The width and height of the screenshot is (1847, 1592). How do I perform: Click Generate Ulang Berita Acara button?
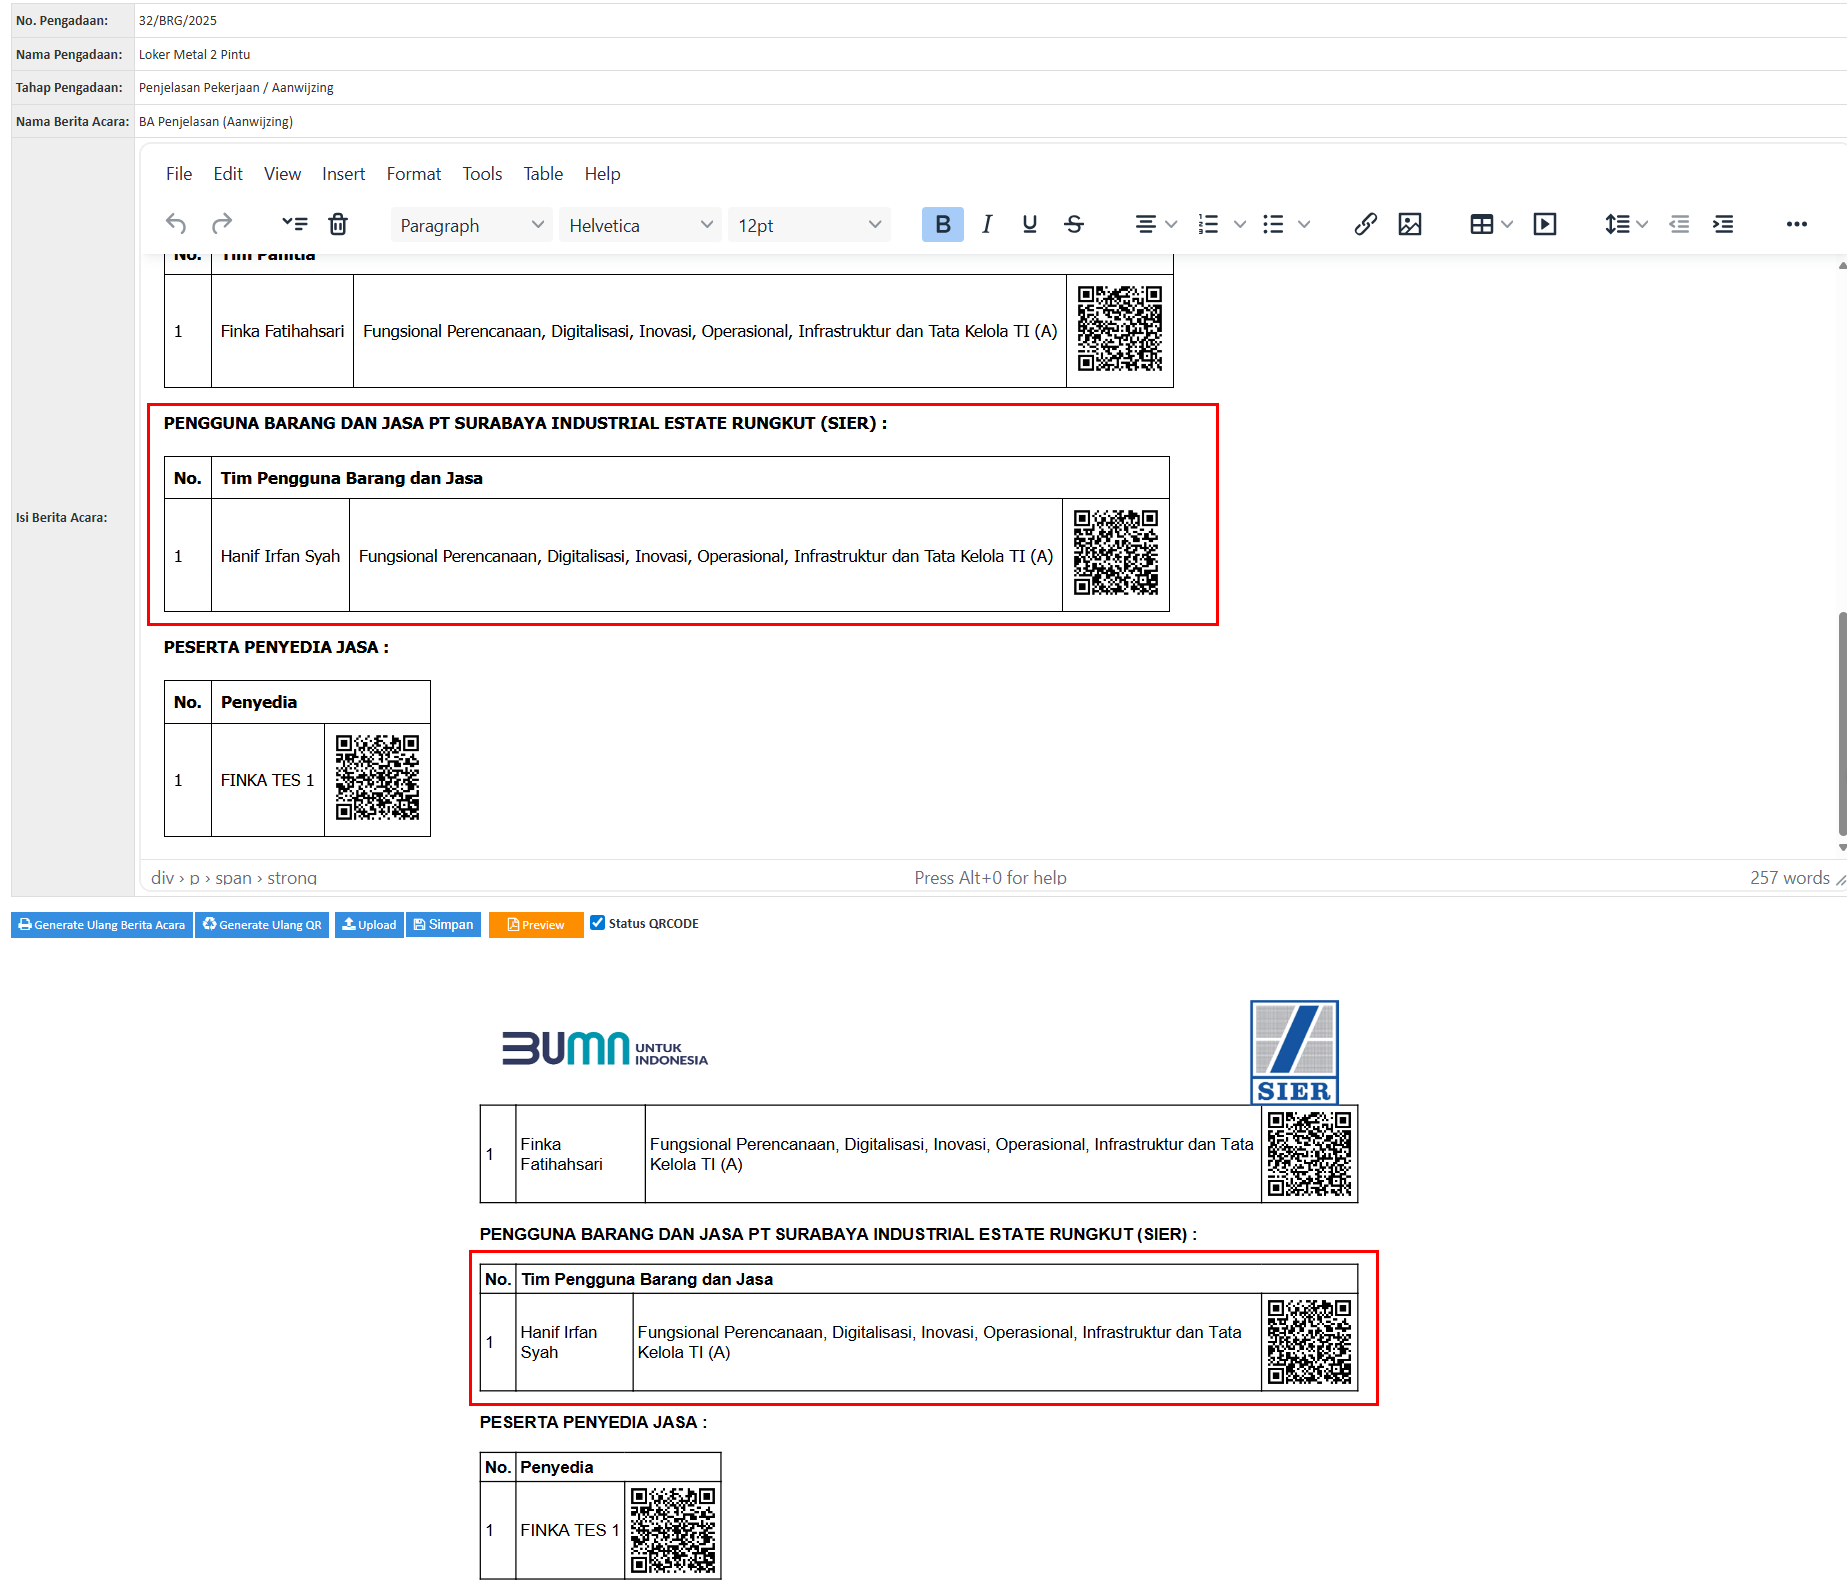tap(102, 925)
